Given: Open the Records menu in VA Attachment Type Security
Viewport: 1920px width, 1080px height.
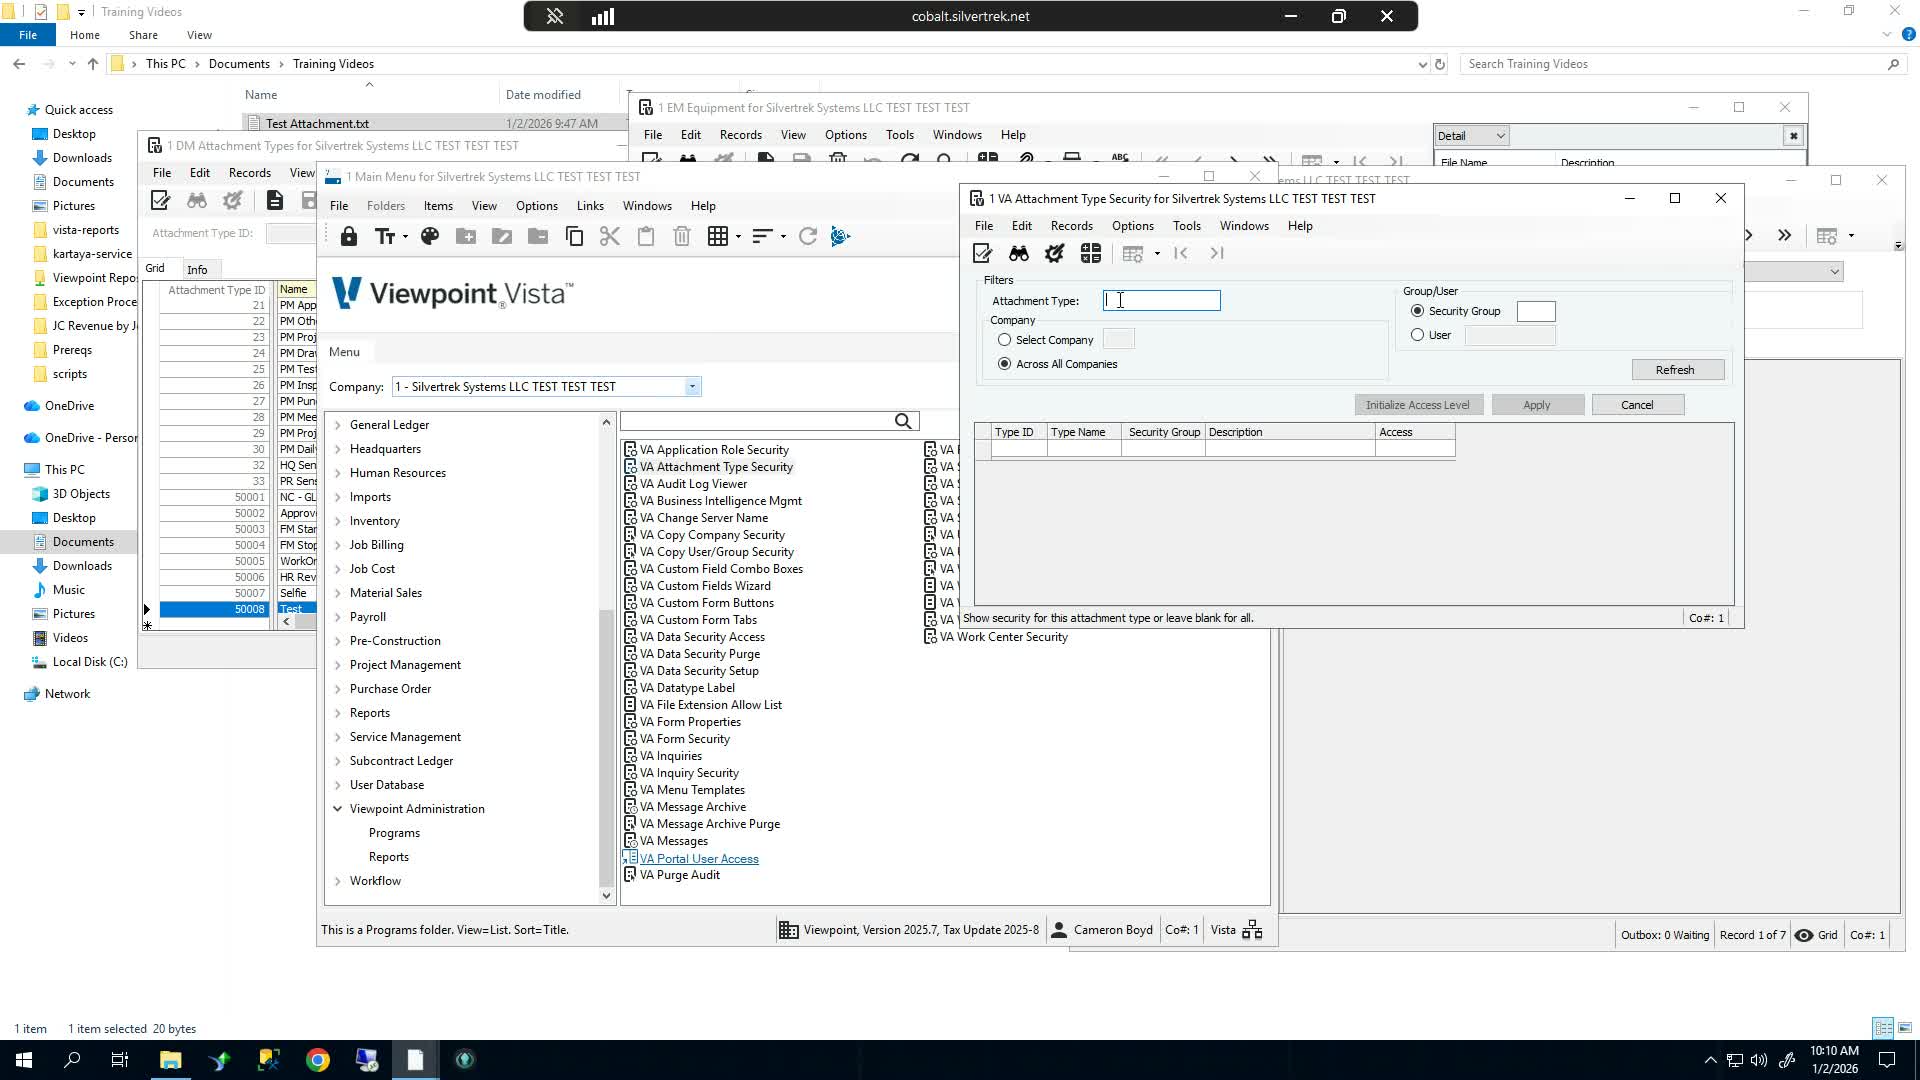Looking at the screenshot, I should pos(1071,226).
